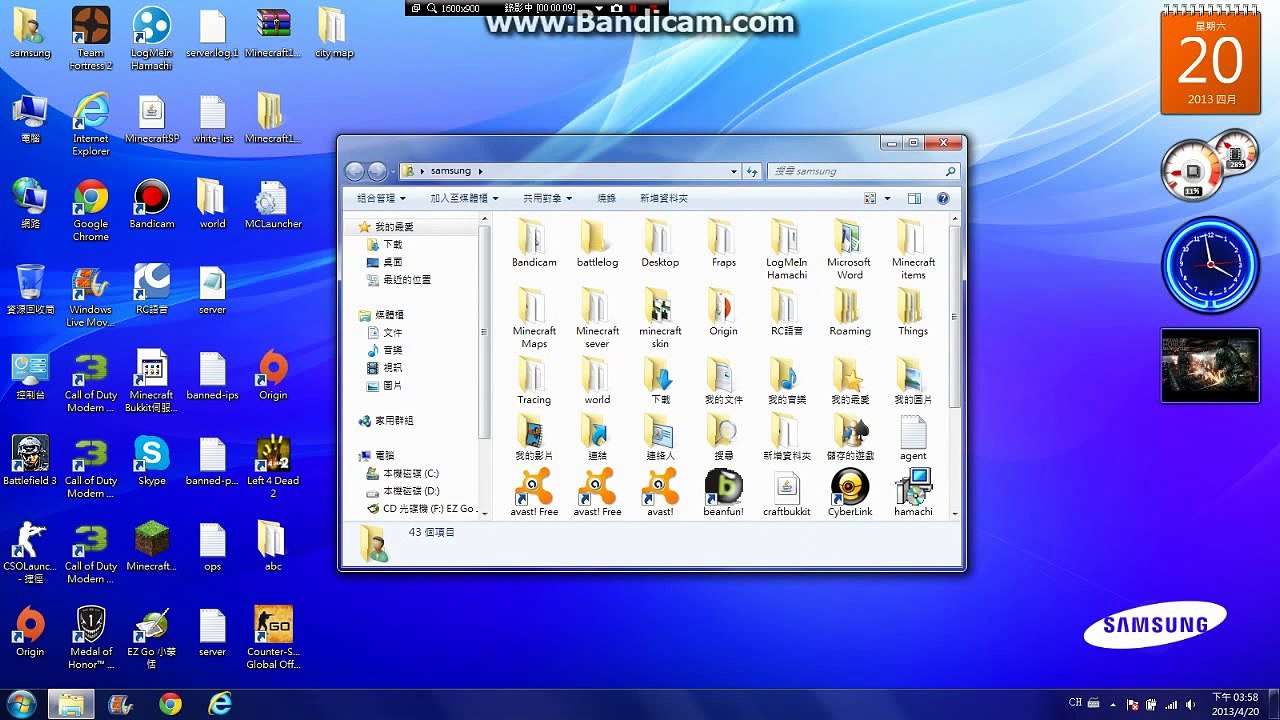Select the banned-ips file on desktop
Screen dimensions: 1280x720
pyautogui.click(x=212, y=375)
